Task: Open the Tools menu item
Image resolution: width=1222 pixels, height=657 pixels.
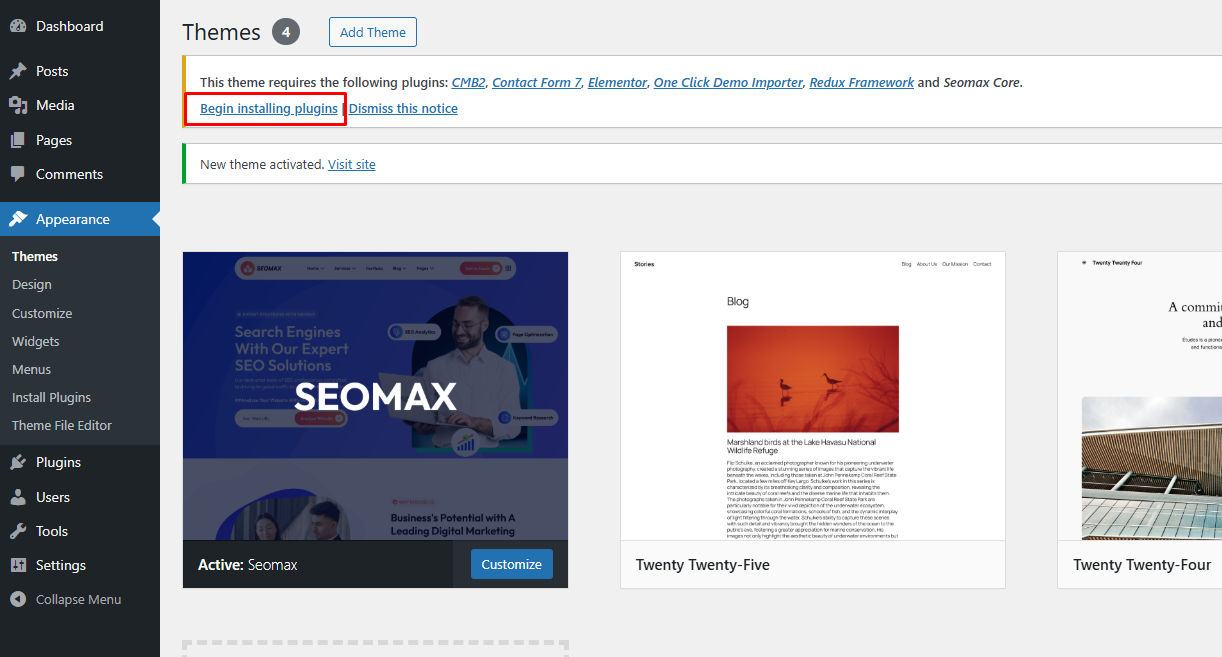Action: coord(80,531)
